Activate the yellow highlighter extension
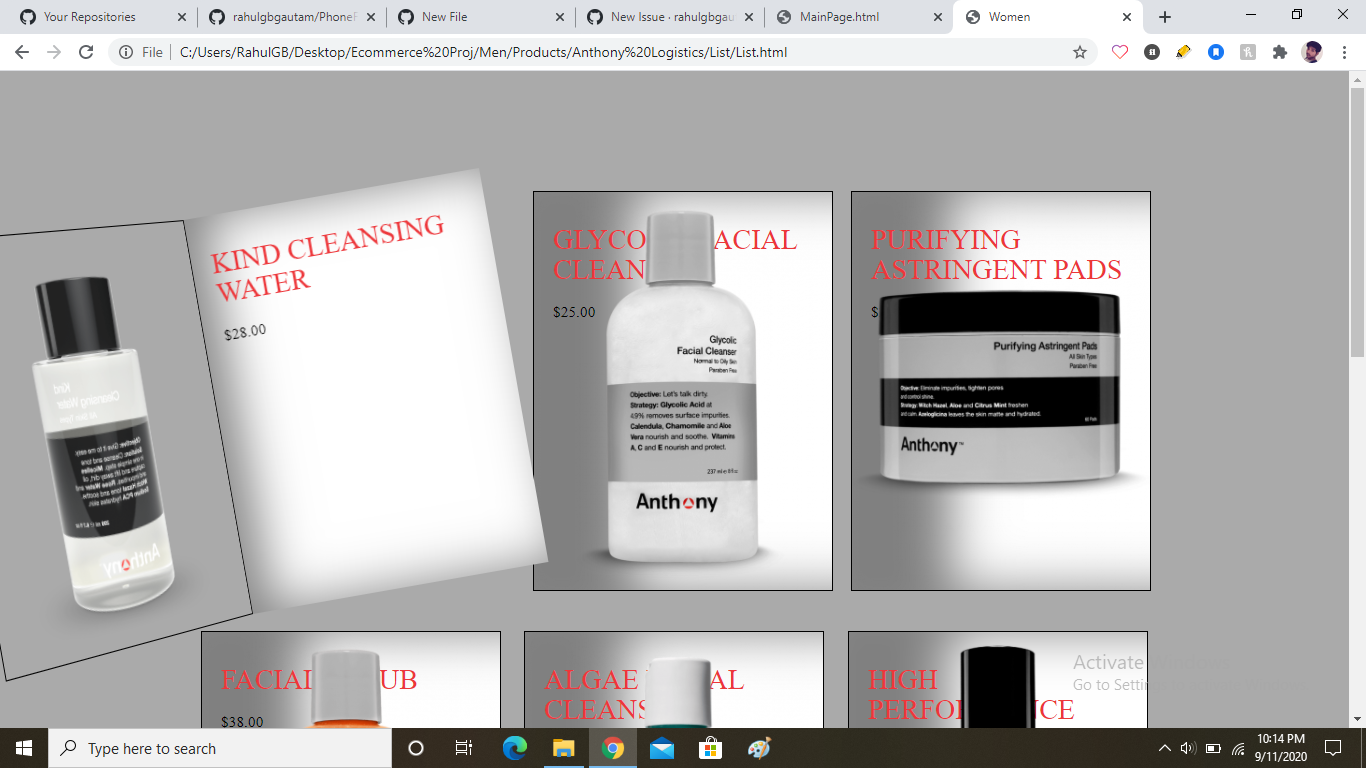Image resolution: width=1366 pixels, height=768 pixels. click(1184, 52)
